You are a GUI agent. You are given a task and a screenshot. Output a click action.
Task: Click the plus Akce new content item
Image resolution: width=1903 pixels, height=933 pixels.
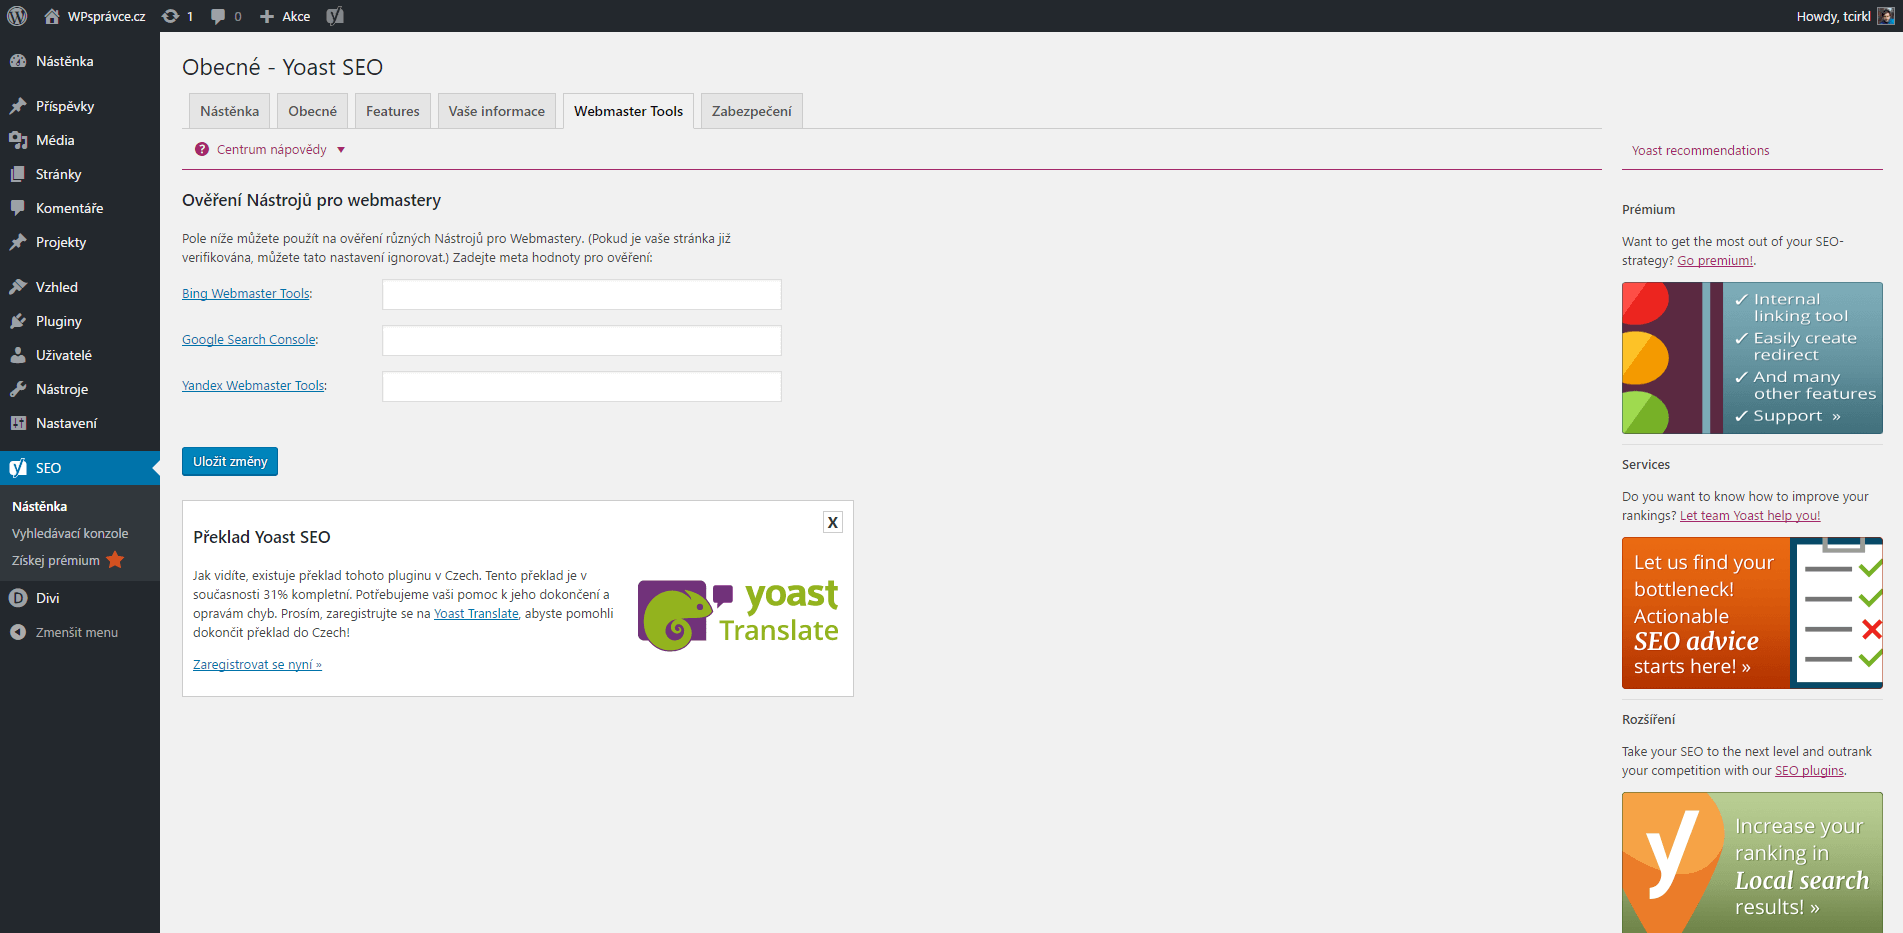click(x=285, y=16)
